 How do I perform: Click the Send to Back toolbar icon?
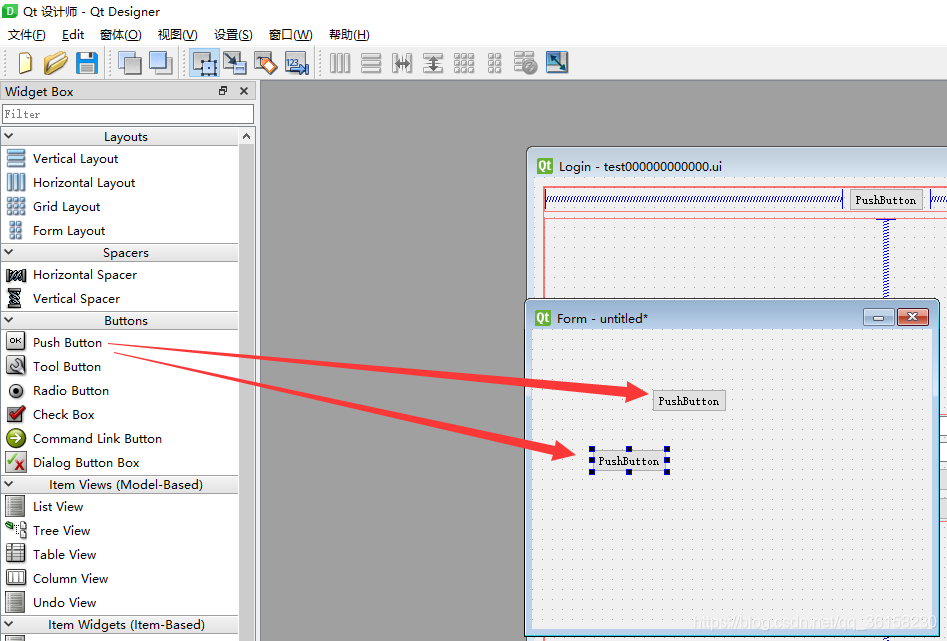130,63
